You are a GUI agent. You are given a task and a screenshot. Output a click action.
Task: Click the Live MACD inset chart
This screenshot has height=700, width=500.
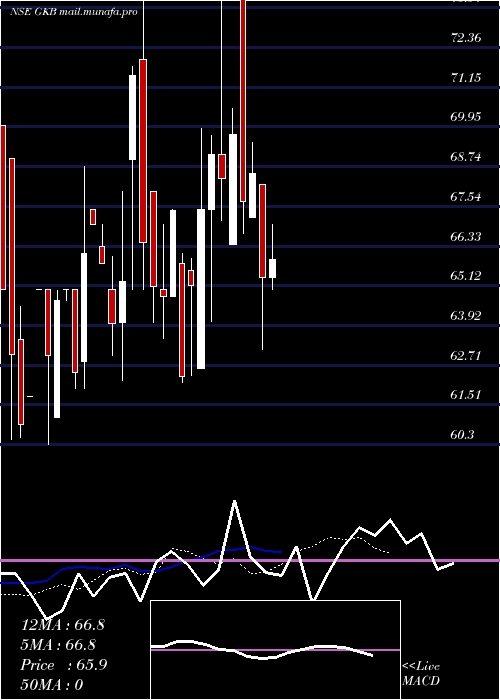click(x=275, y=650)
